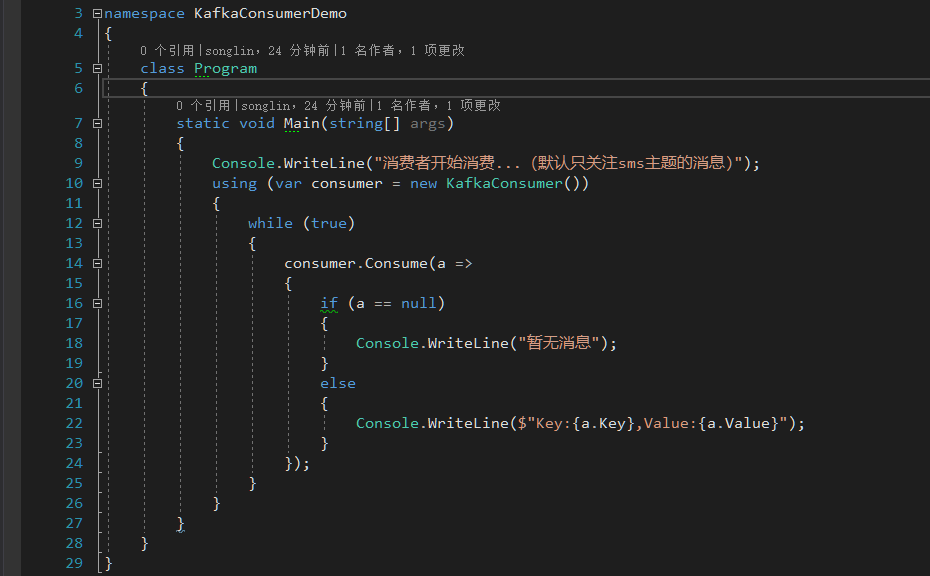The width and height of the screenshot is (930, 576).
Task: Click the closing '});' on line 24
Action: pyautogui.click(x=297, y=463)
